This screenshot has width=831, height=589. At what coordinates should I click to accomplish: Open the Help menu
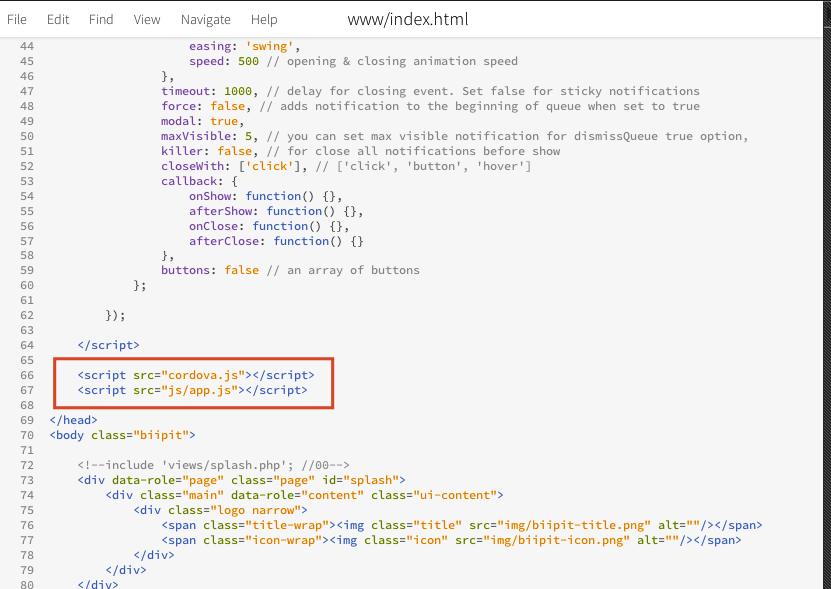click(264, 19)
